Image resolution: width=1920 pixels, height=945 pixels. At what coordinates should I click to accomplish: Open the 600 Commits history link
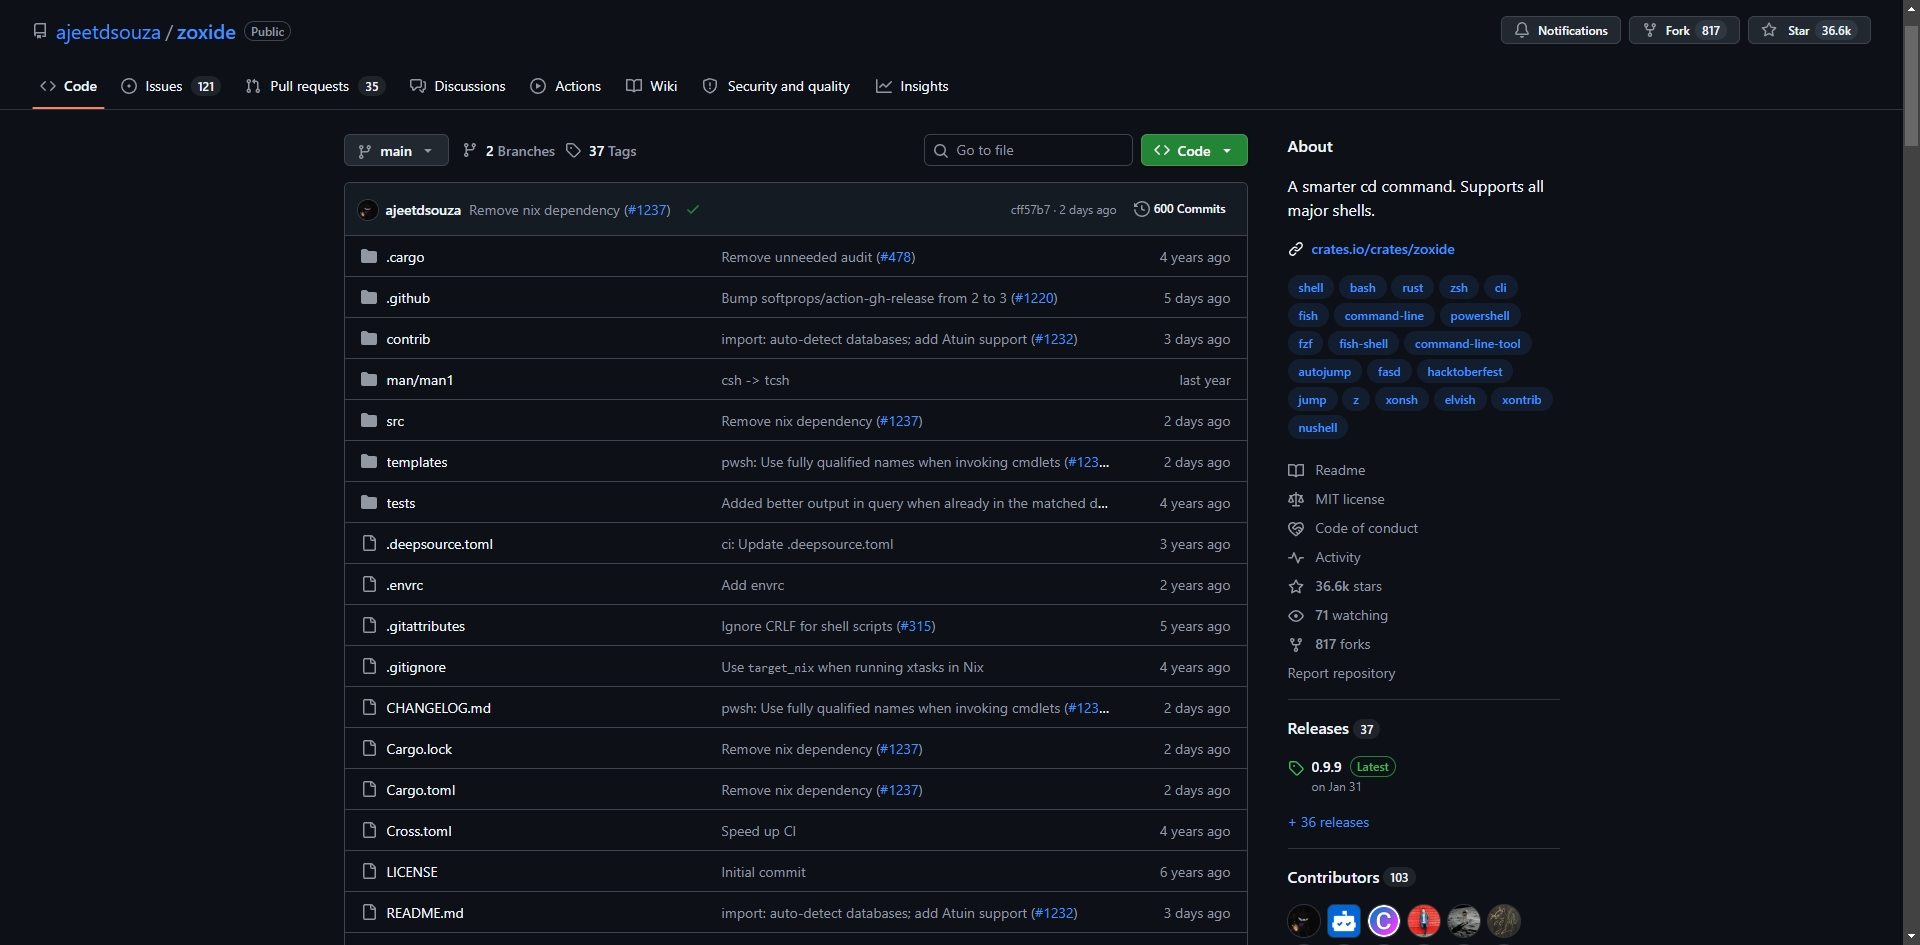tap(1180, 209)
